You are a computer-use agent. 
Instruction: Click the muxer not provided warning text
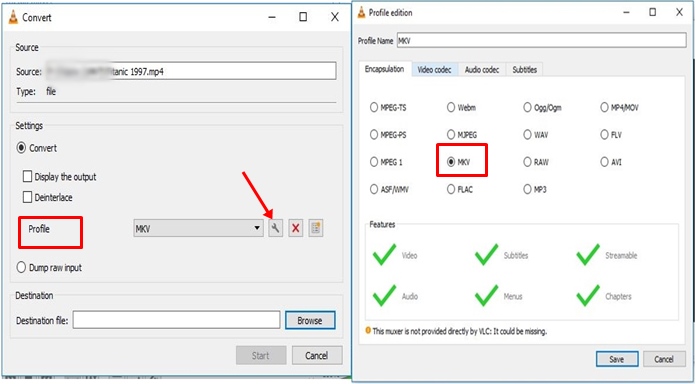tap(459, 331)
